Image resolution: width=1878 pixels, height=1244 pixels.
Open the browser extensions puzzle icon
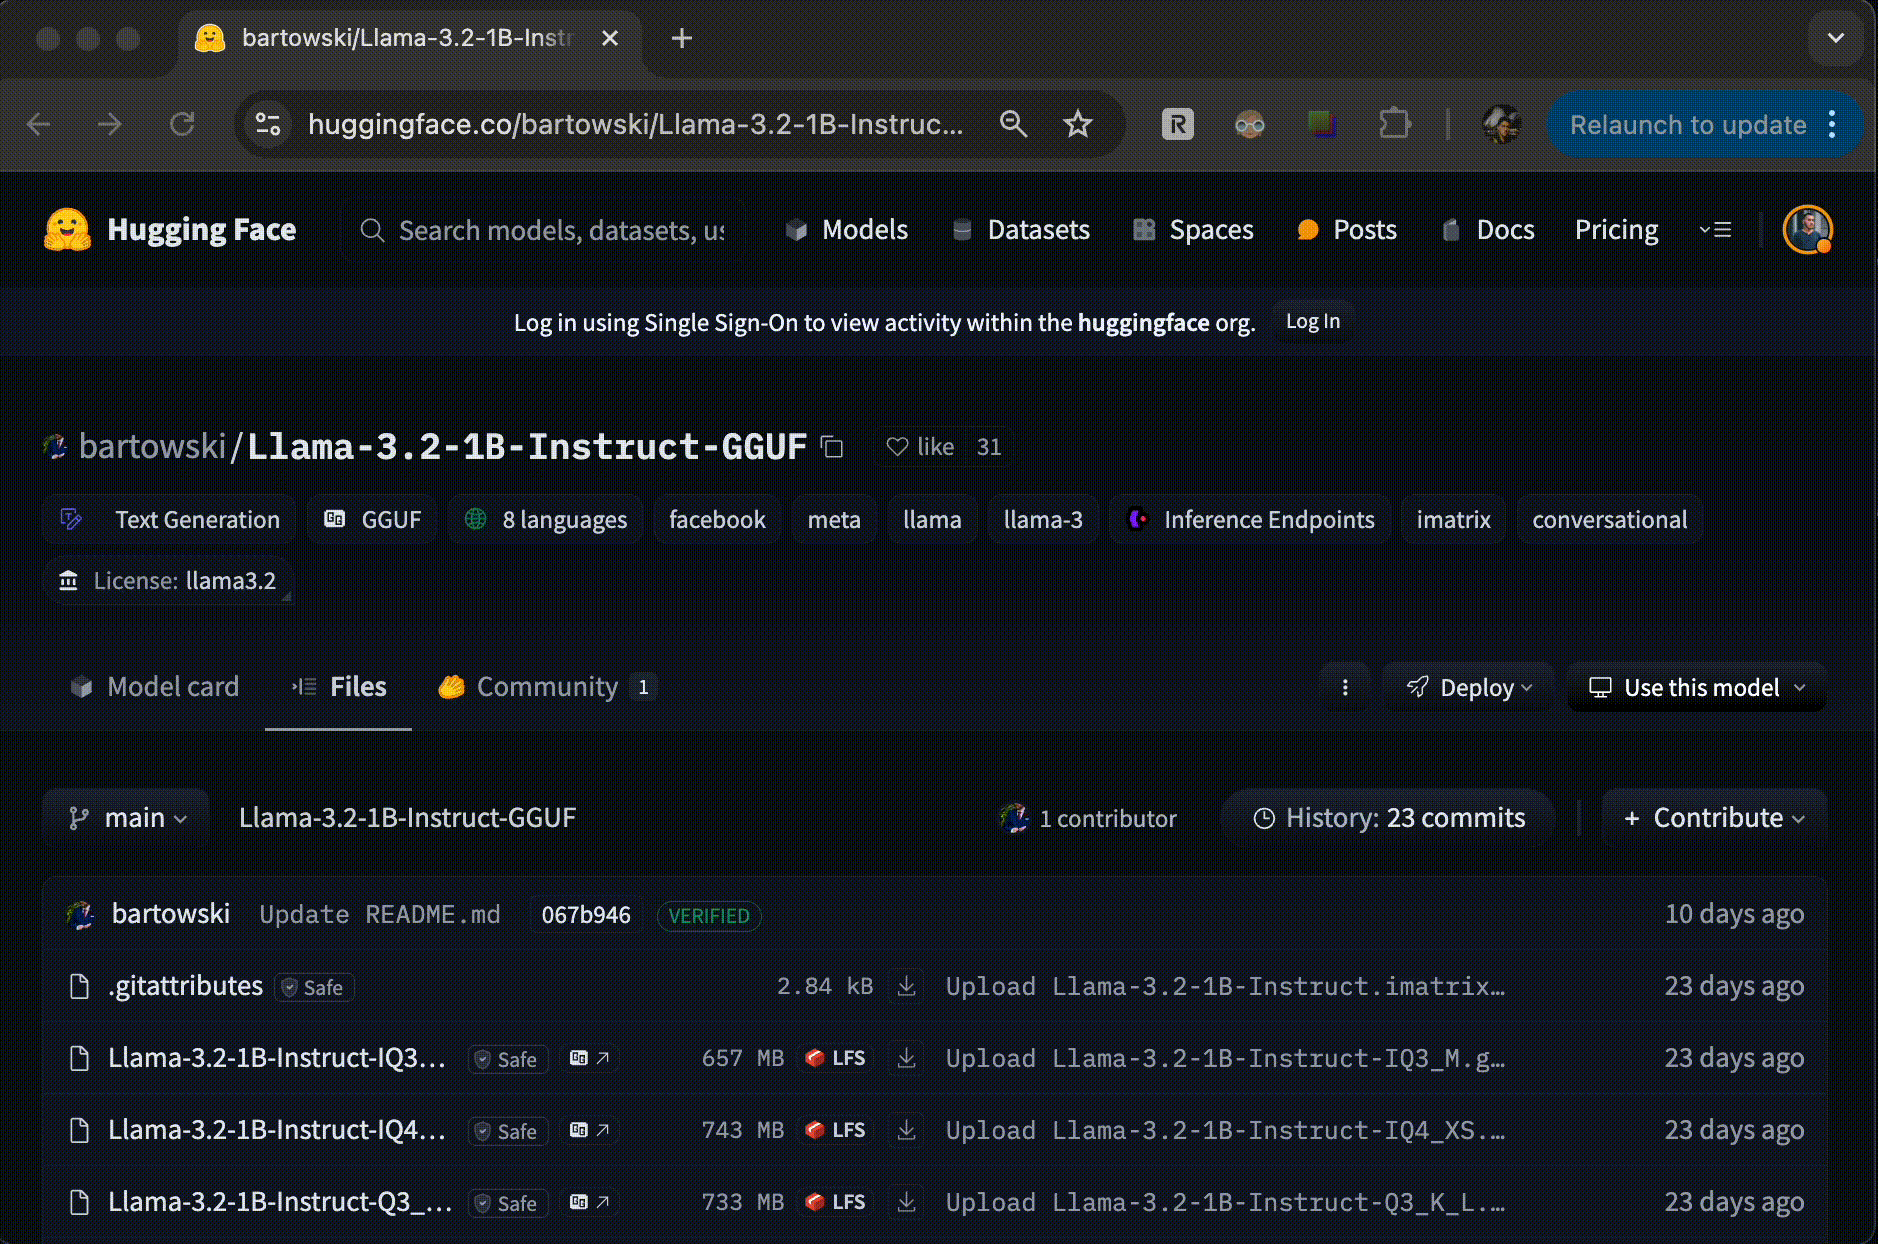click(x=1394, y=124)
